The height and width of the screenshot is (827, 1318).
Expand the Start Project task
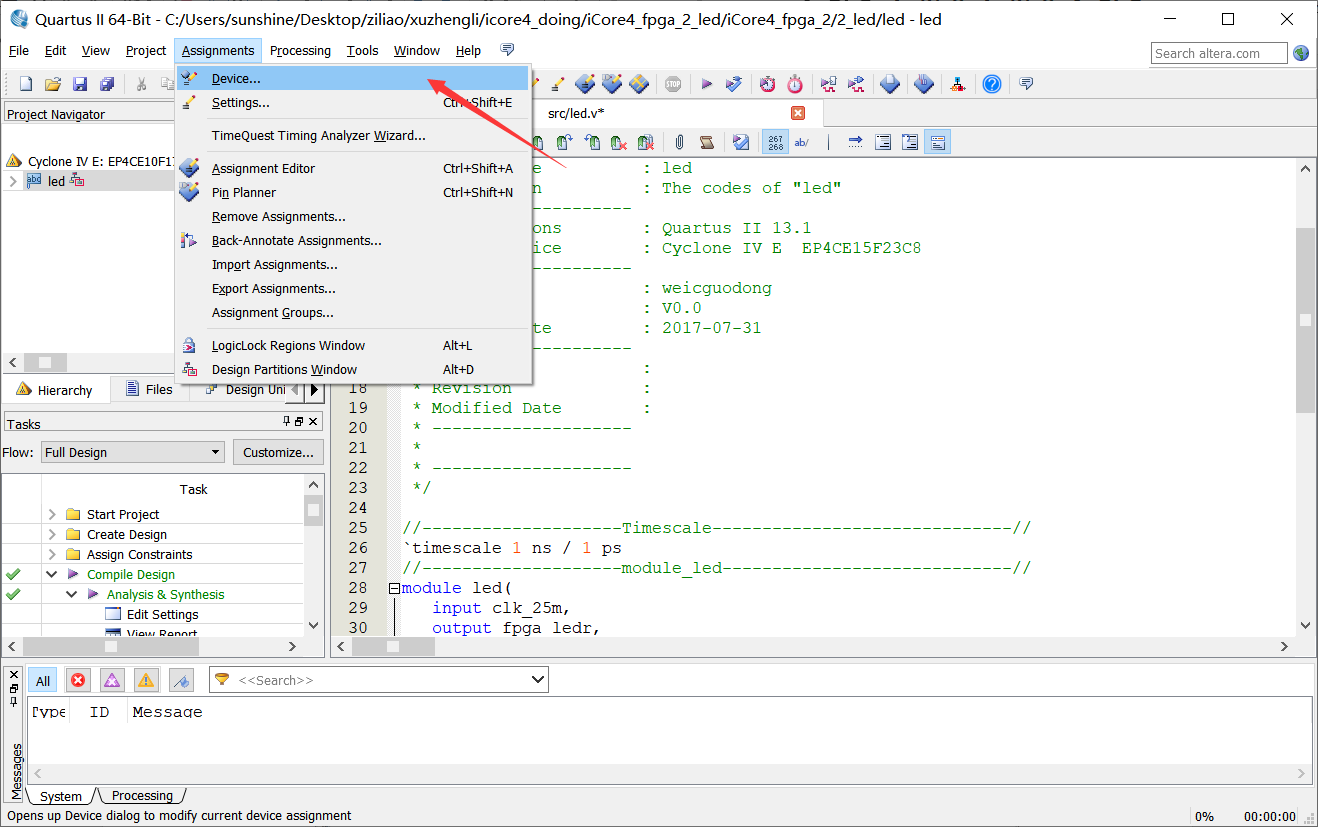(52, 514)
